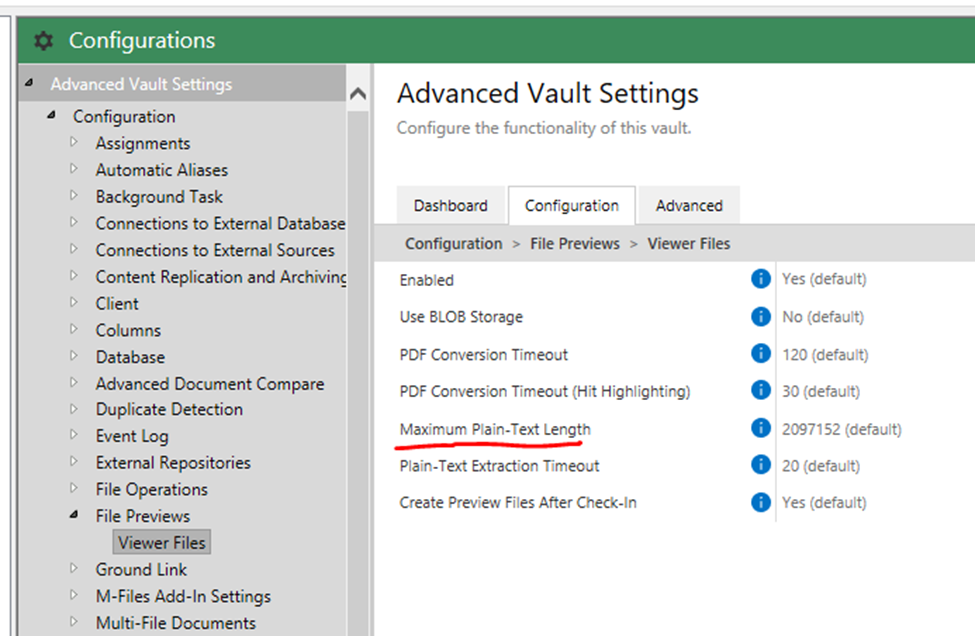
Task: Expand the Columns node arrow
Action: [74, 330]
